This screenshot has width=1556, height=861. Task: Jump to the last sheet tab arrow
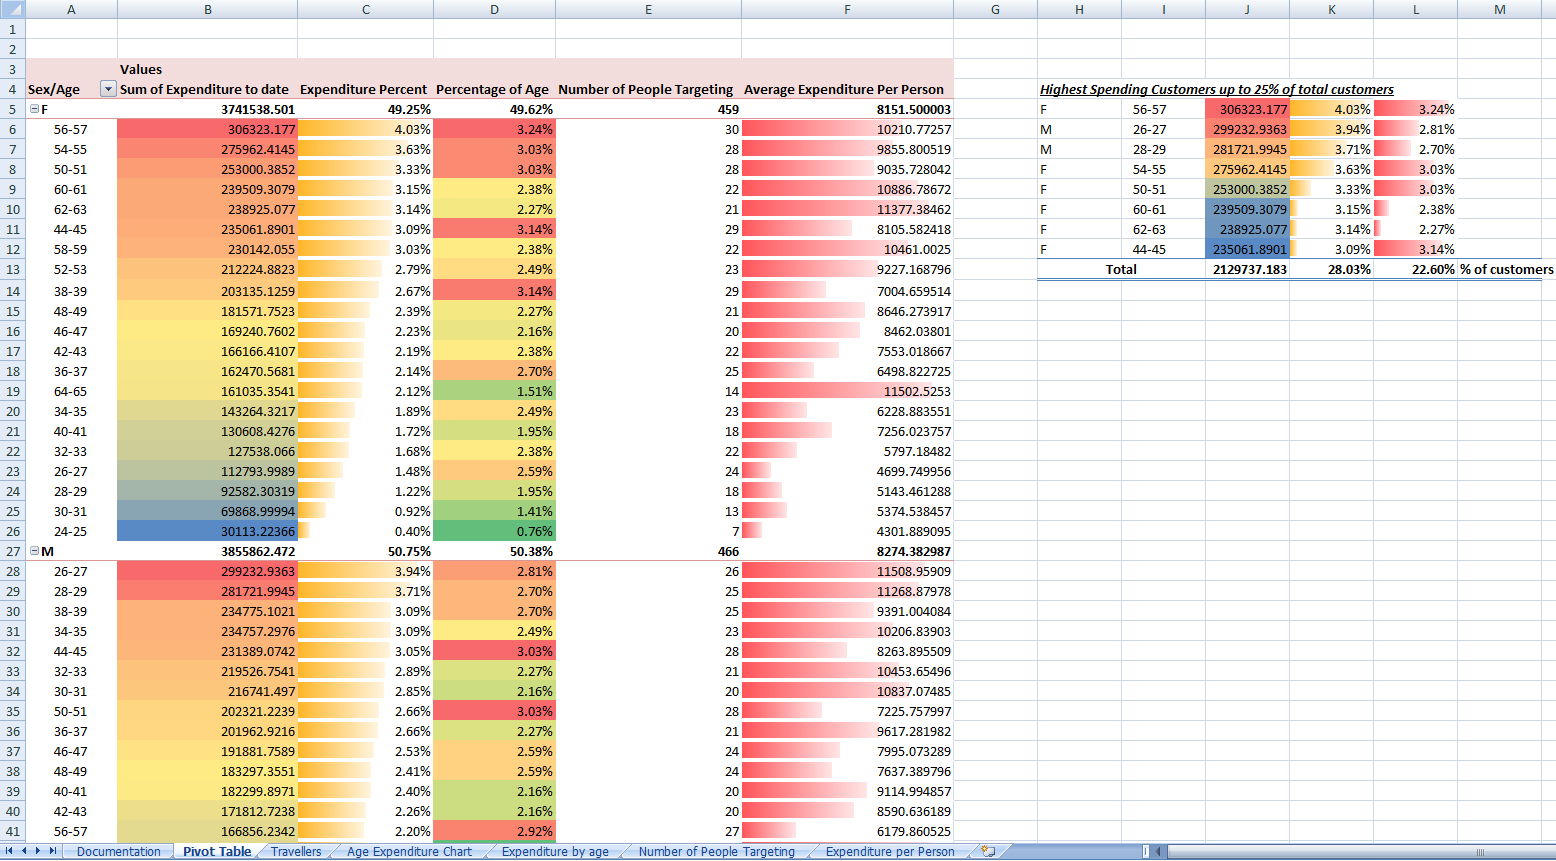(x=52, y=851)
